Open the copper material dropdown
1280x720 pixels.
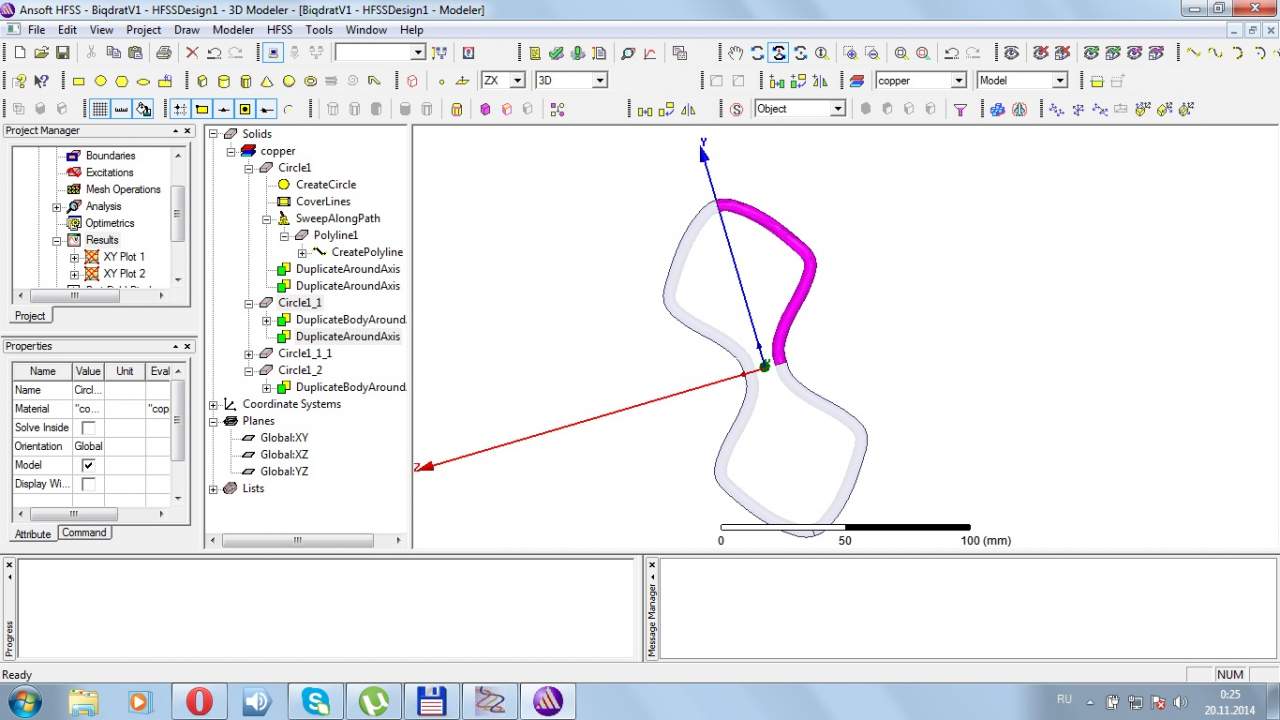[x=958, y=81]
